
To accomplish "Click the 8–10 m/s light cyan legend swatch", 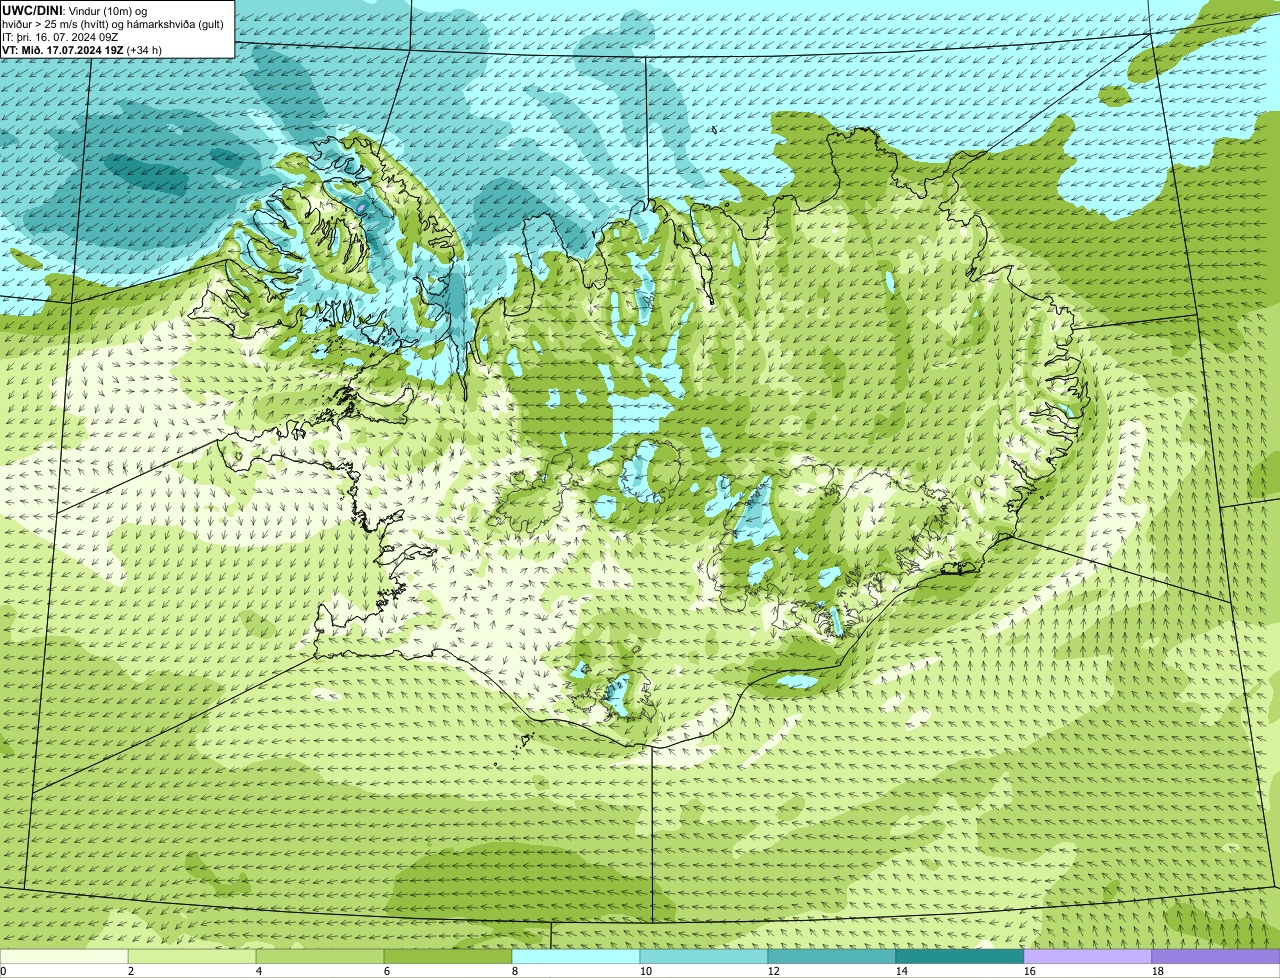I will tap(576, 957).
